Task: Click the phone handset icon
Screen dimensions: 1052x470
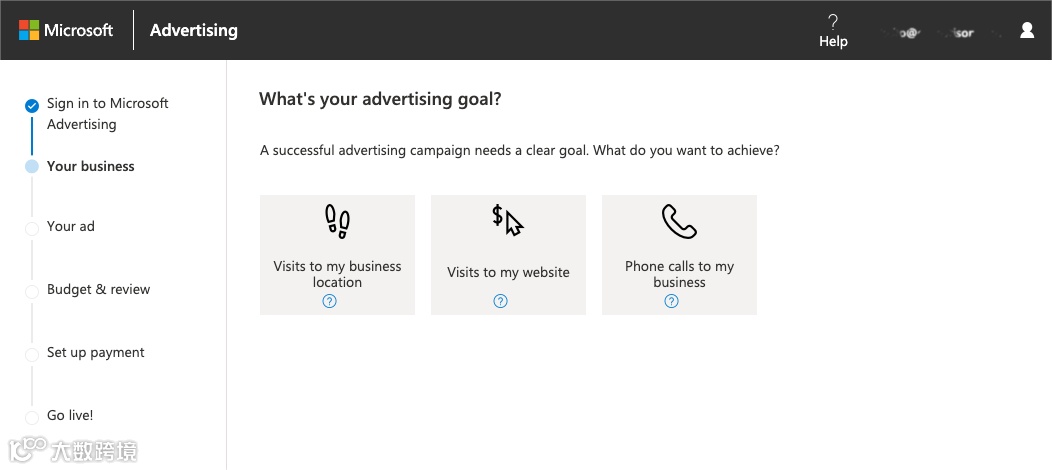Action: click(679, 222)
